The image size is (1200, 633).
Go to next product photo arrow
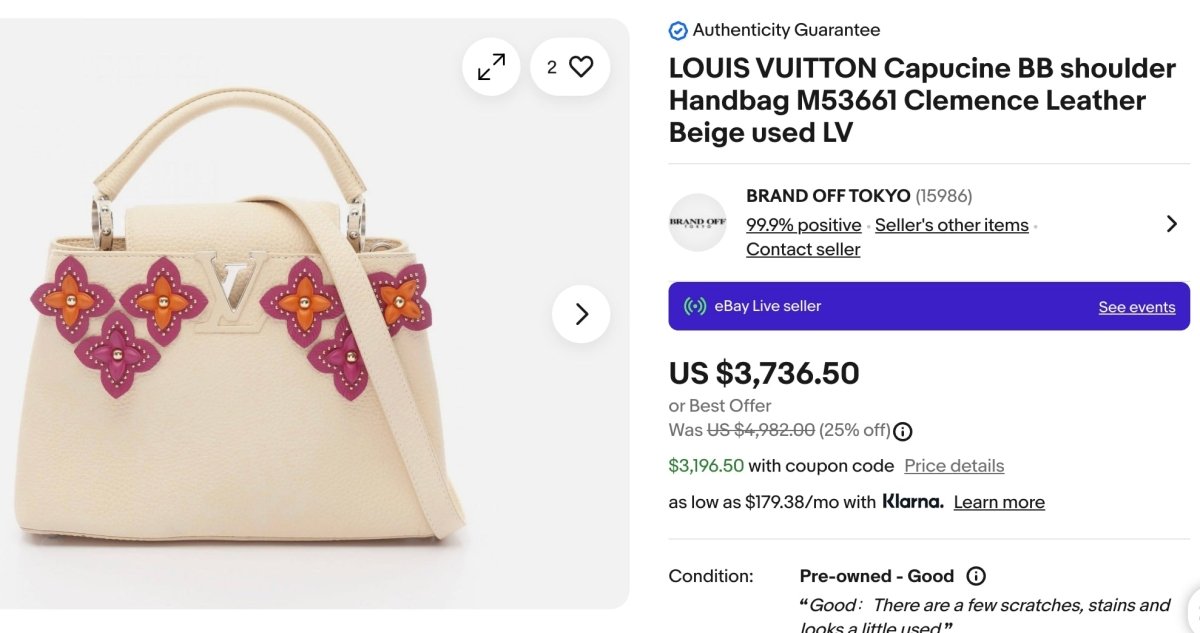coord(581,314)
